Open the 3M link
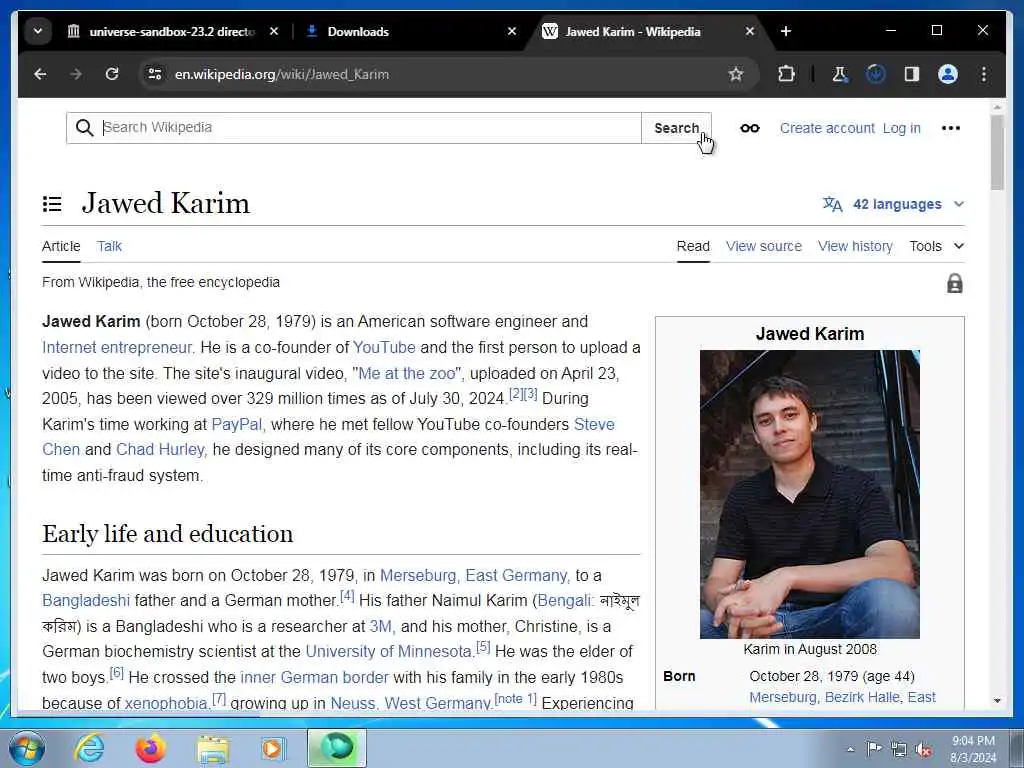This screenshot has height=768, width=1024. pyautogui.click(x=380, y=627)
